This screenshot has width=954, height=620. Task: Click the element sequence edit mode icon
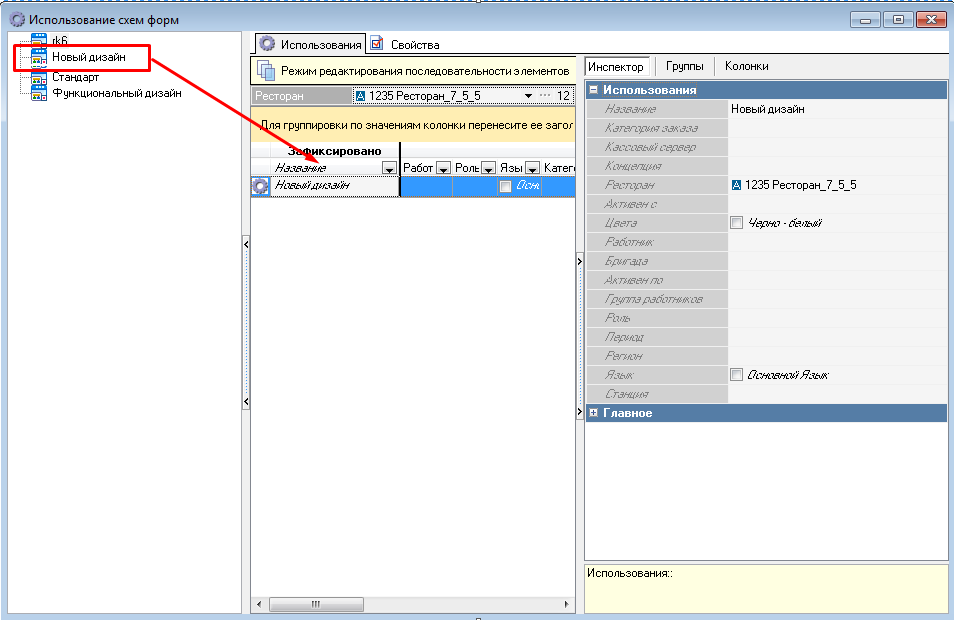pyautogui.click(x=265, y=70)
